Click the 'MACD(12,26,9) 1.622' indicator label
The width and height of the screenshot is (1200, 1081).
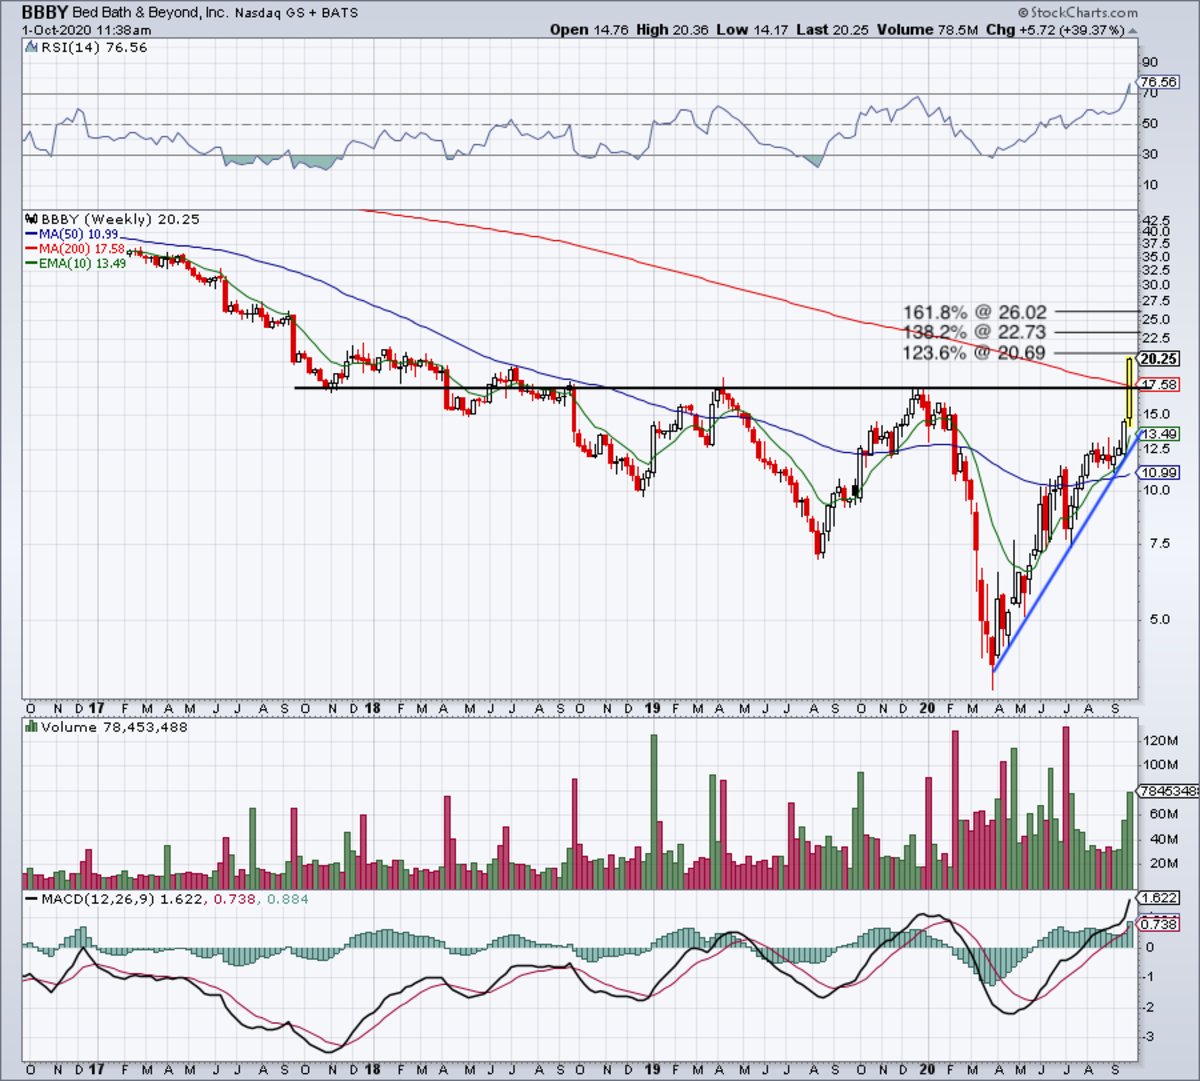click(x=116, y=899)
